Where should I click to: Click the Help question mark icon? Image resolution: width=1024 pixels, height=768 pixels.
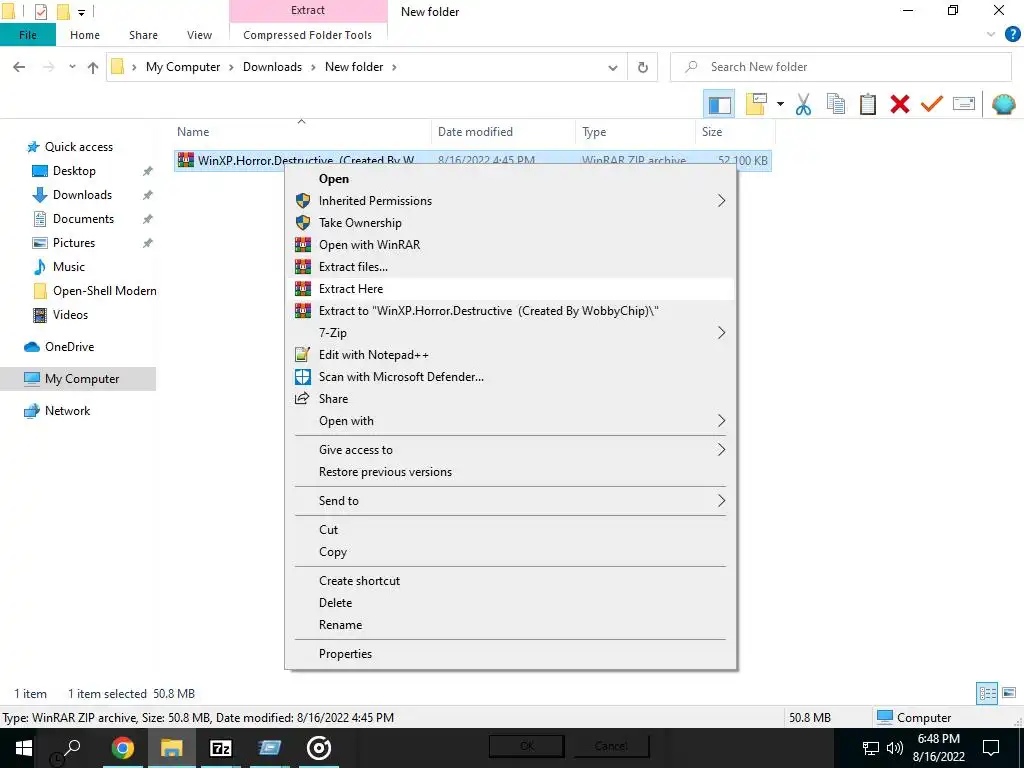click(1012, 35)
